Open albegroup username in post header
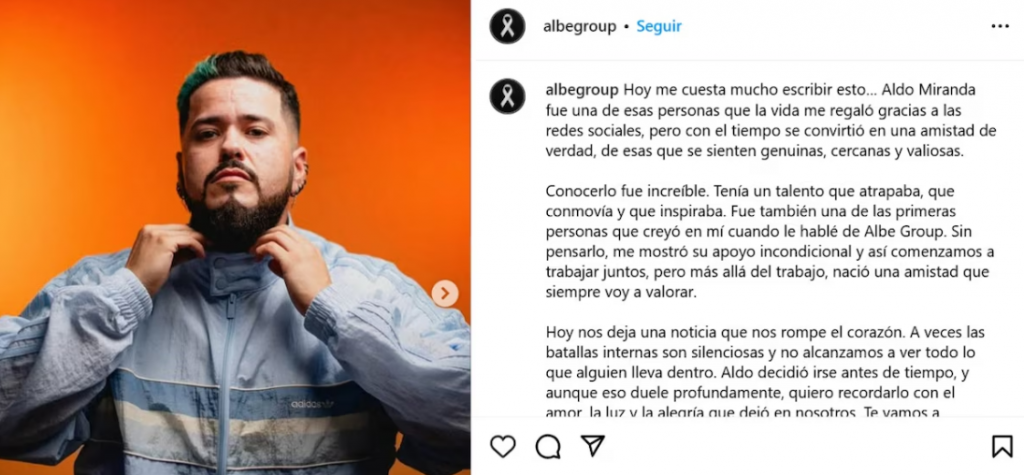The height and width of the screenshot is (475, 1024). (579, 26)
